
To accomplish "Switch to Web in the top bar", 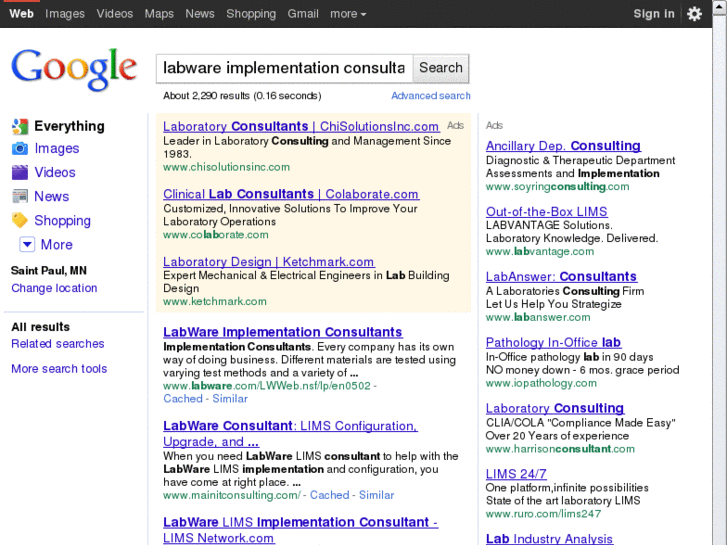I will (21, 14).
